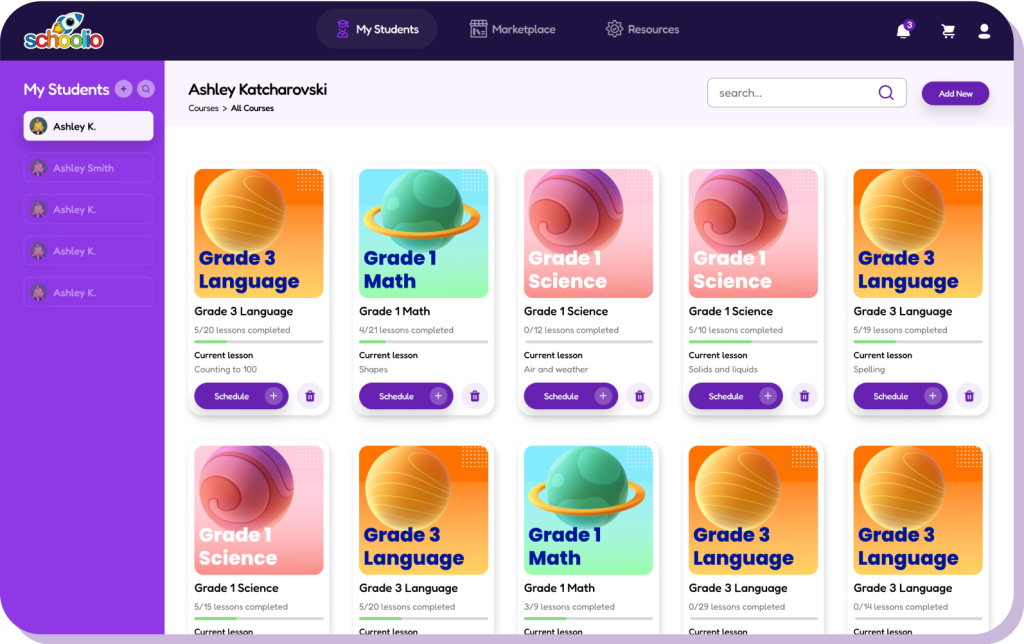Click the 'Spelling' current lesson text
Screen dimensions: 1024x644
point(869,370)
